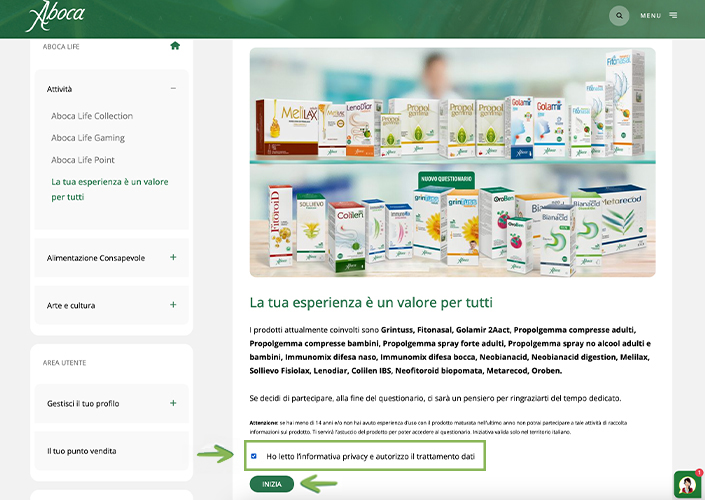Click the Aboca logo
Screen dimensions: 705x500
pos(55,16)
